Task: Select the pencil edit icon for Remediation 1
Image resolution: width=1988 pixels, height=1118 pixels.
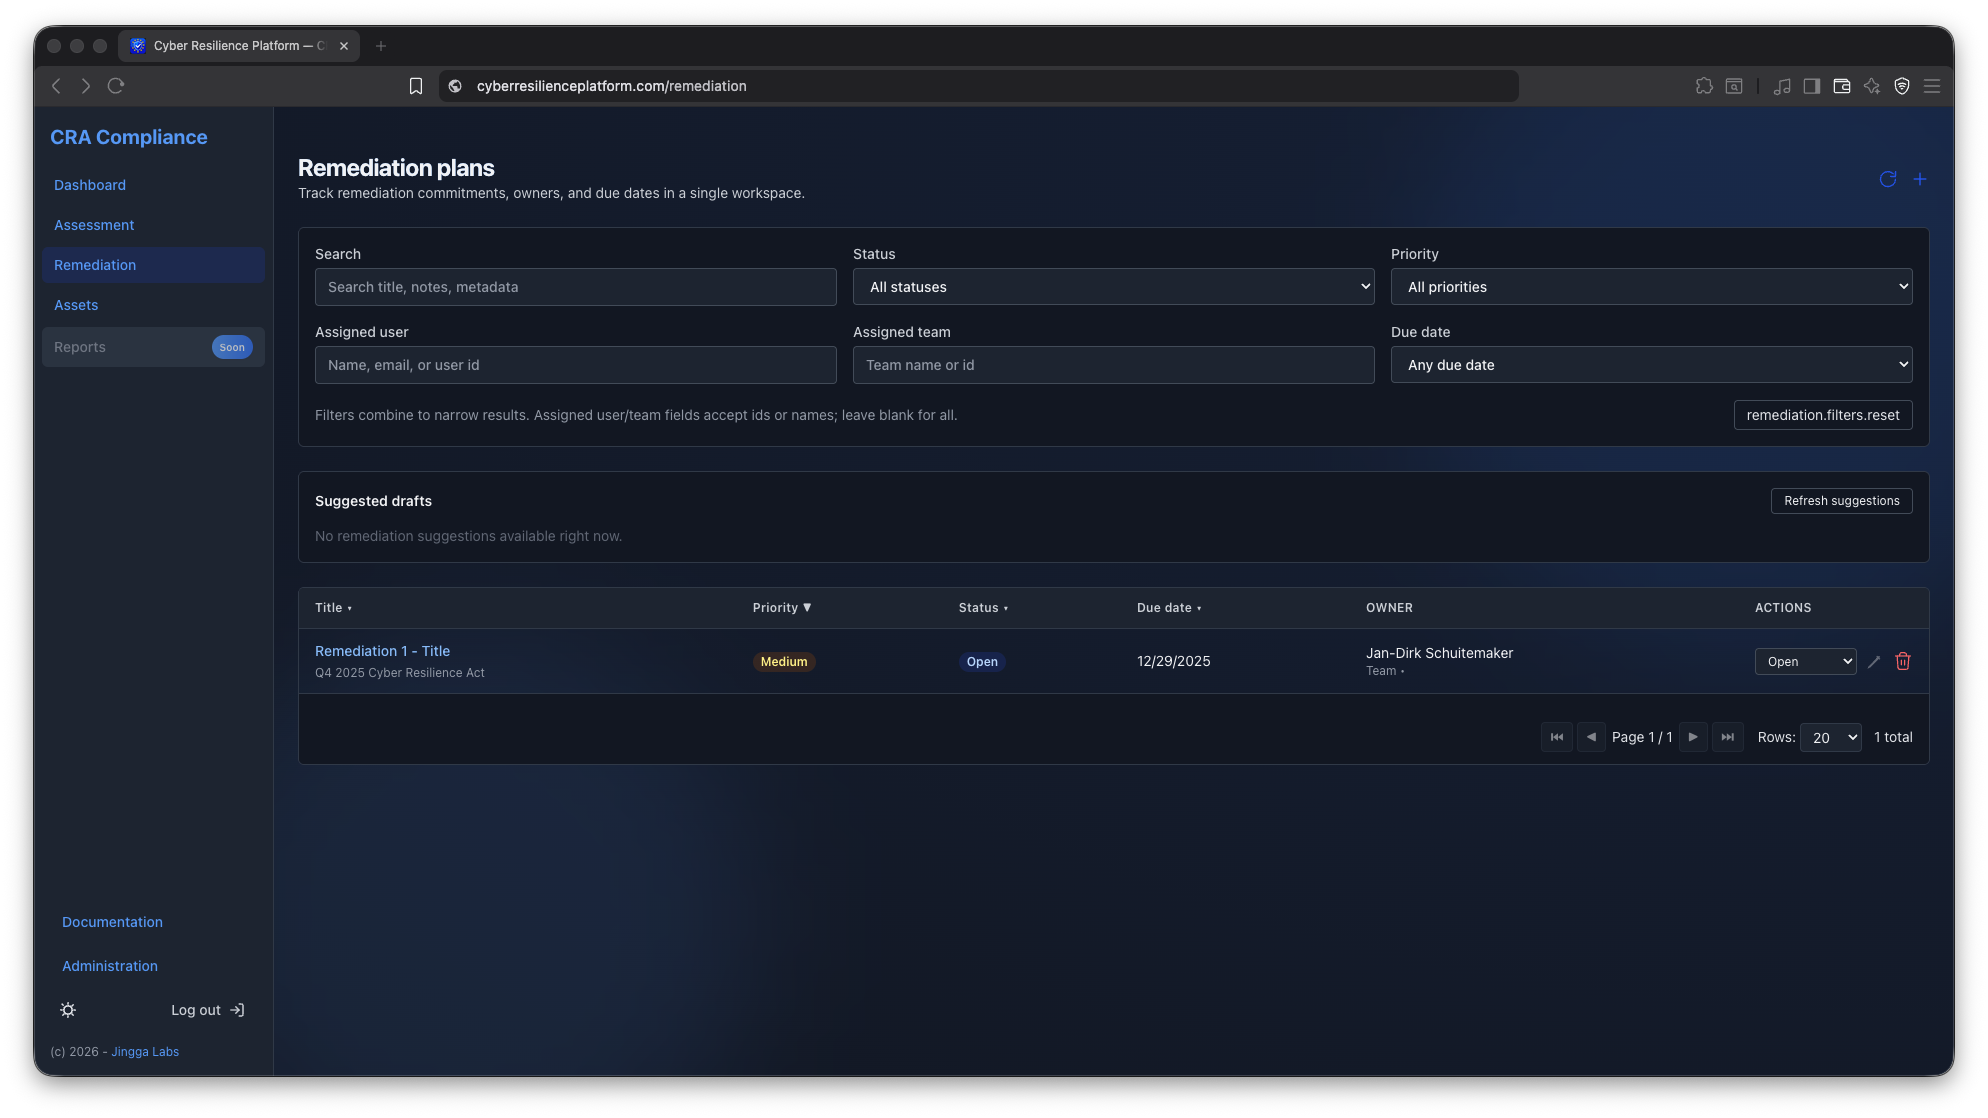Action: coord(1874,661)
